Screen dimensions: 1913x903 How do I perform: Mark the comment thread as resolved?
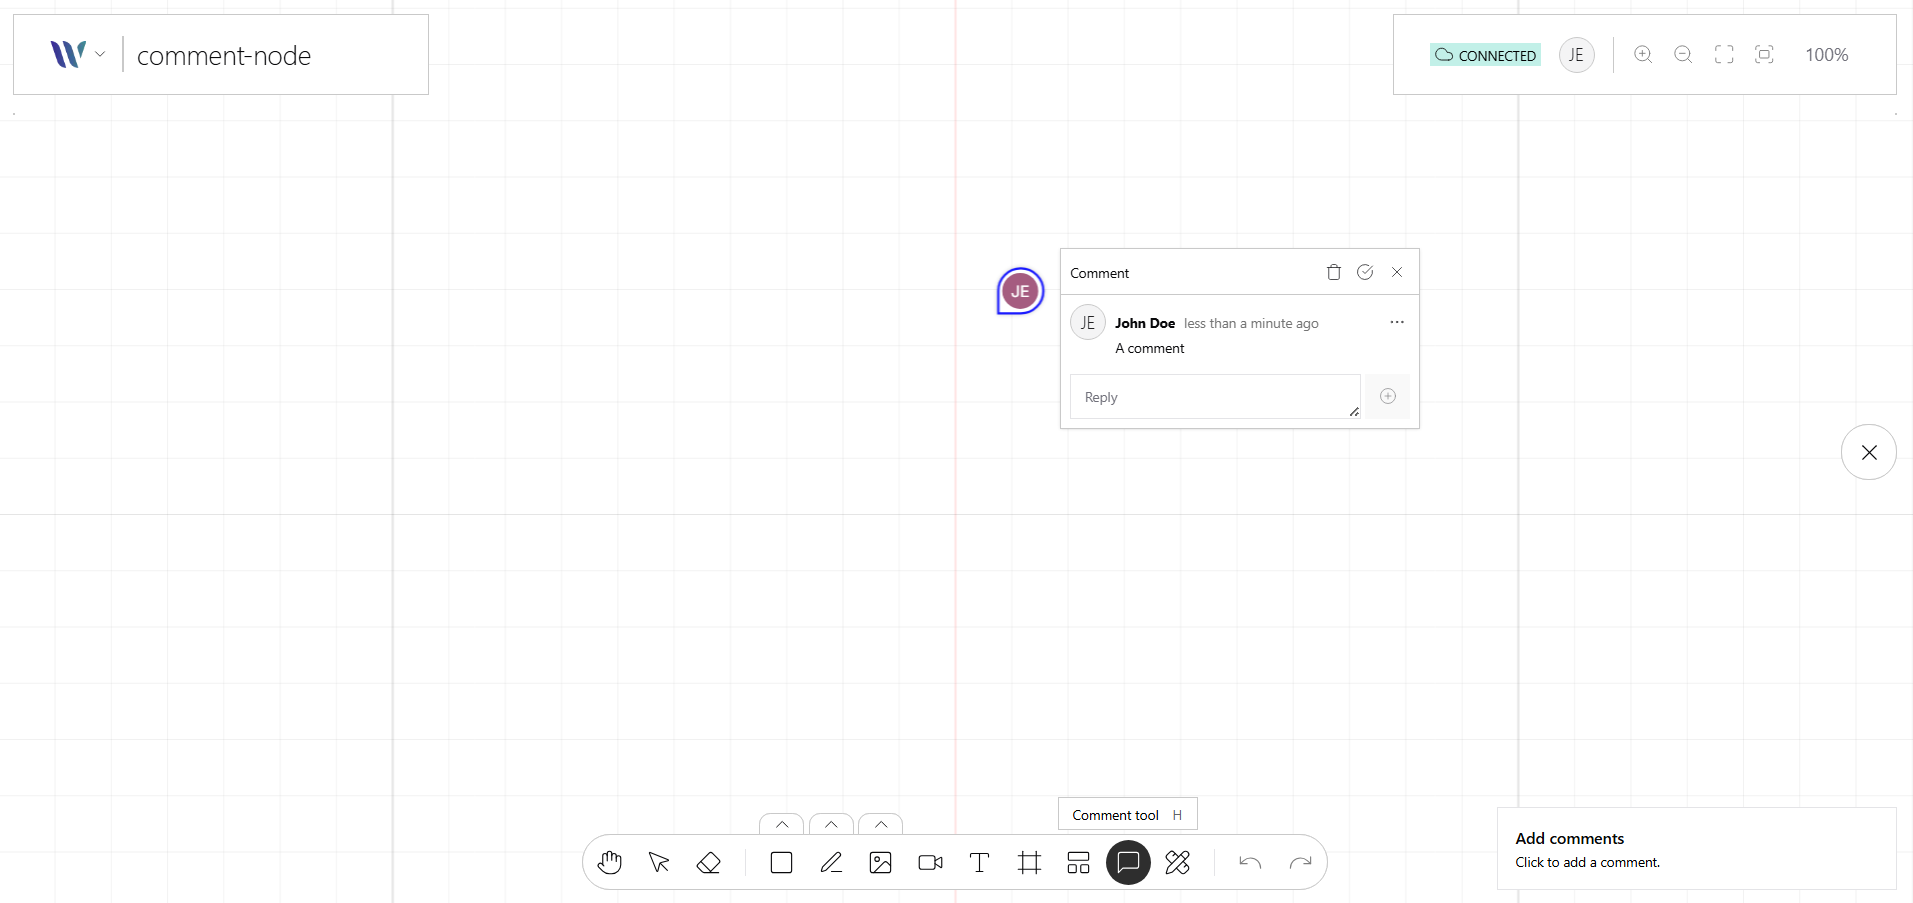tap(1365, 272)
